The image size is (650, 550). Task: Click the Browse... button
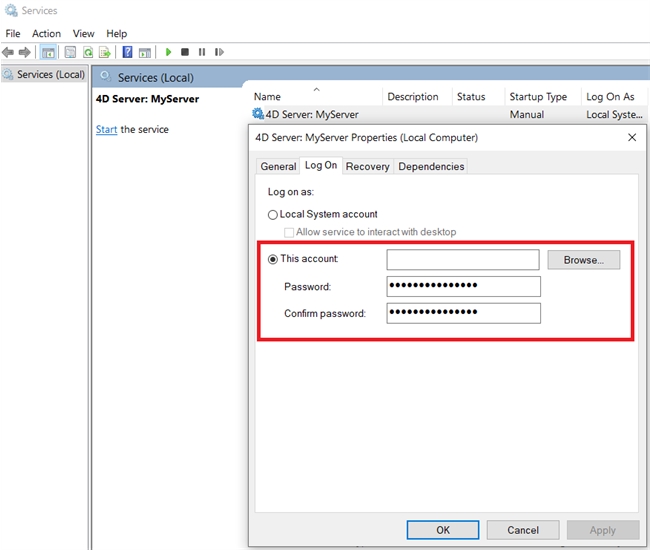583,260
